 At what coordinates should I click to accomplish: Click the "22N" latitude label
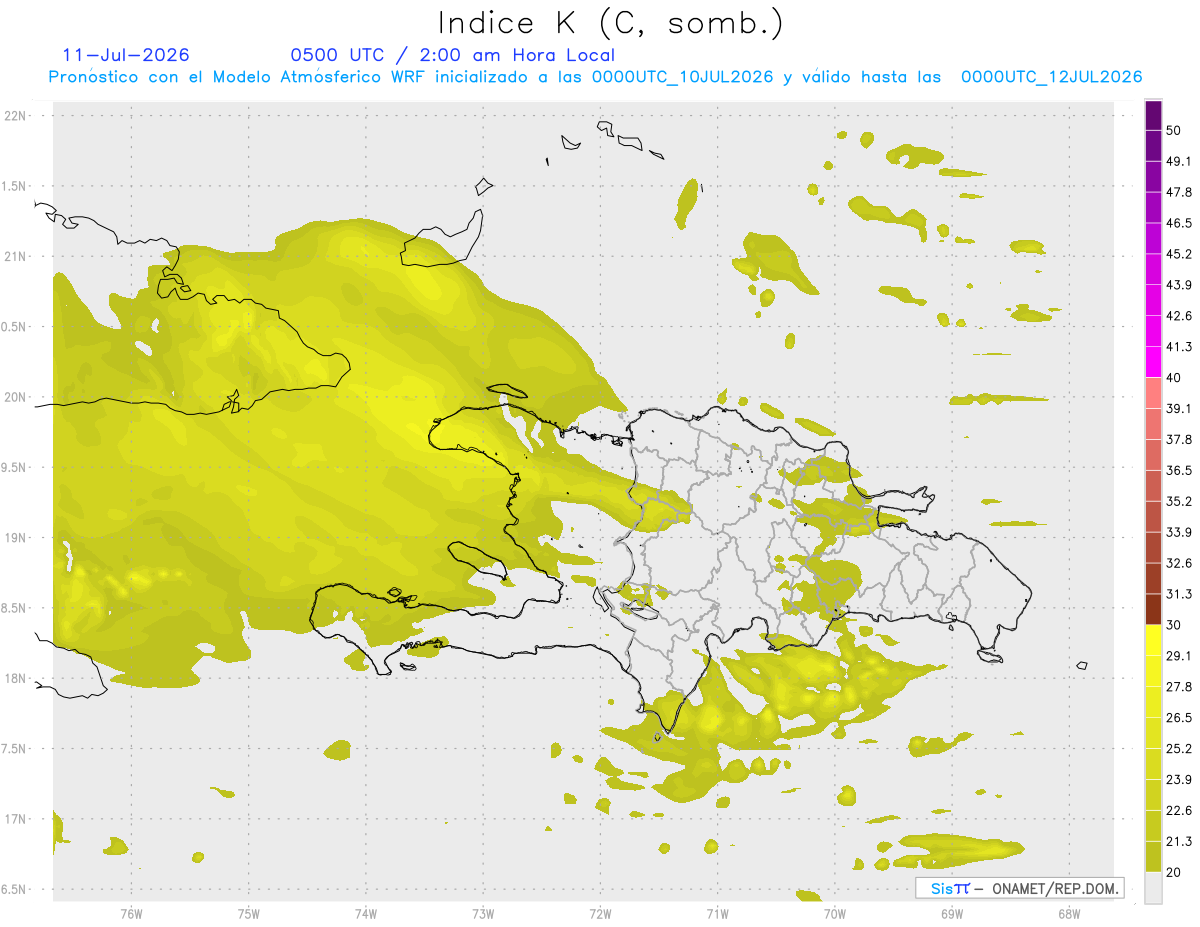[x=17, y=115]
